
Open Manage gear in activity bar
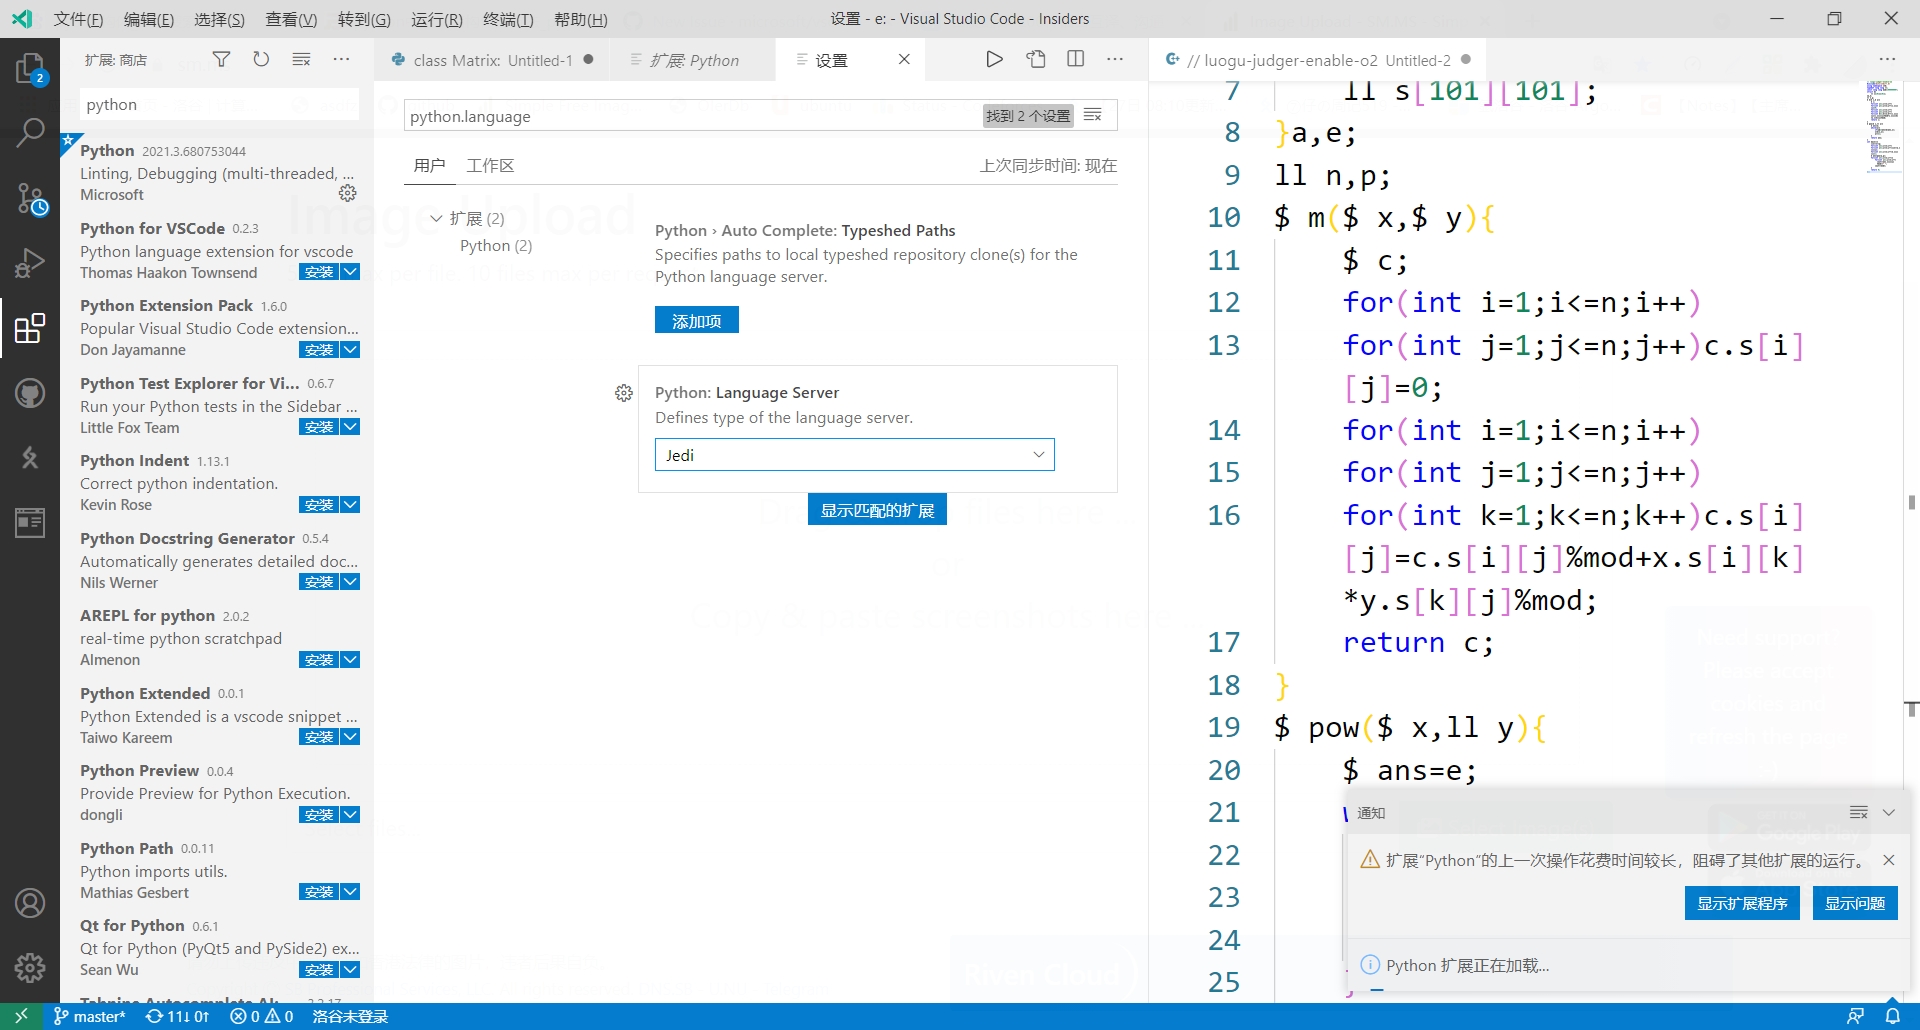click(x=30, y=967)
